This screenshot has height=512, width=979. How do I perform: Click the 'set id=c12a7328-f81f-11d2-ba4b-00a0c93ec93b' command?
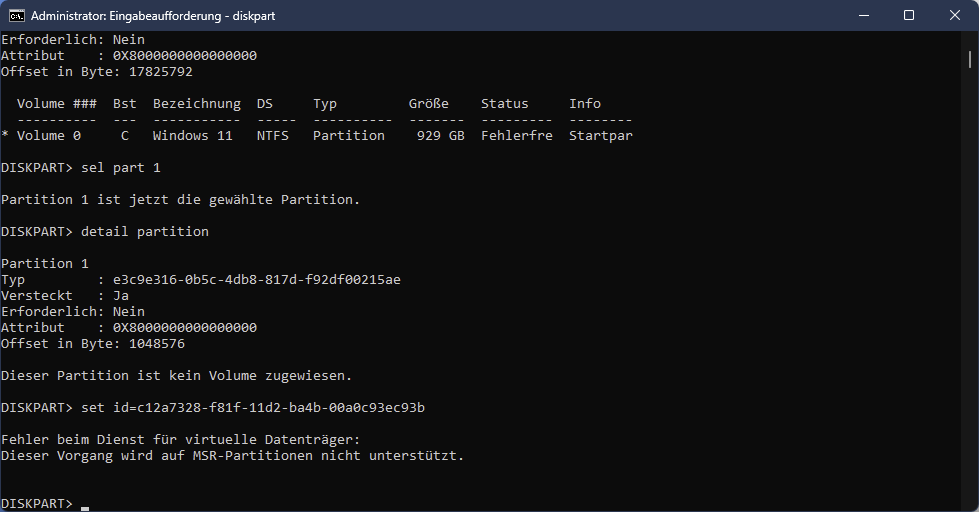pos(253,408)
